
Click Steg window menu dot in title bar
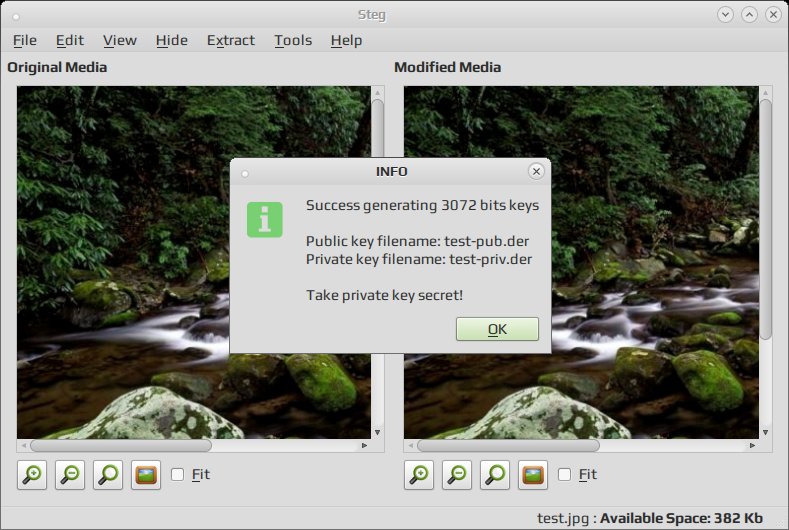coord(16,17)
